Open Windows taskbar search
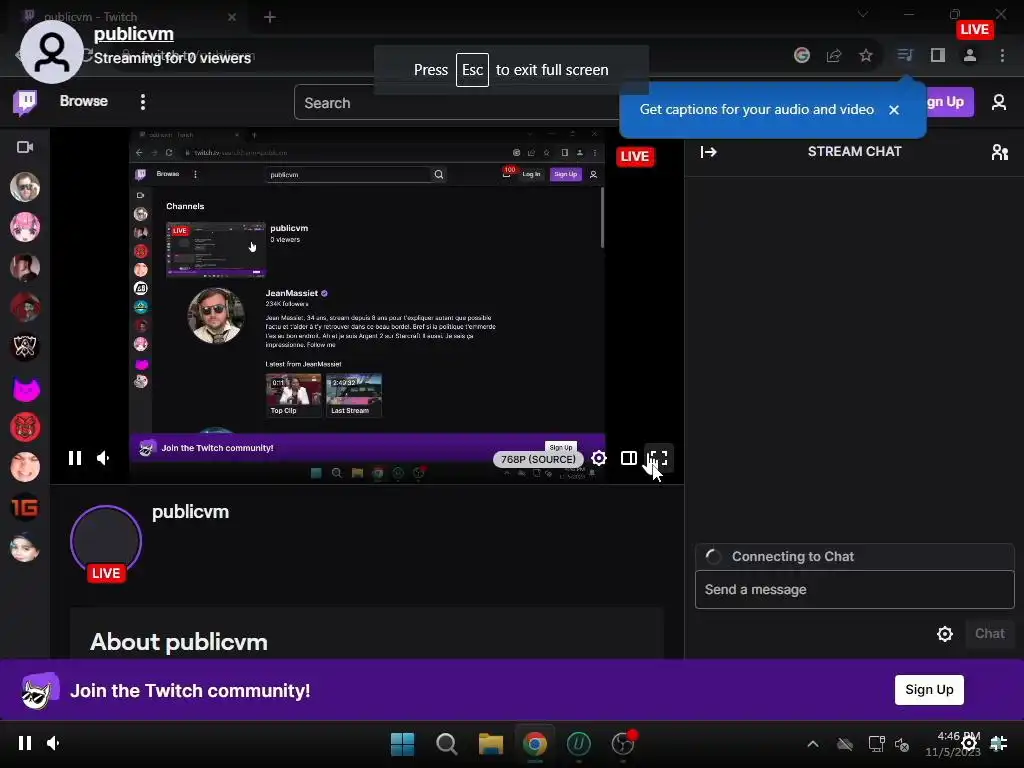The height and width of the screenshot is (768, 1024). click(447, 744)
